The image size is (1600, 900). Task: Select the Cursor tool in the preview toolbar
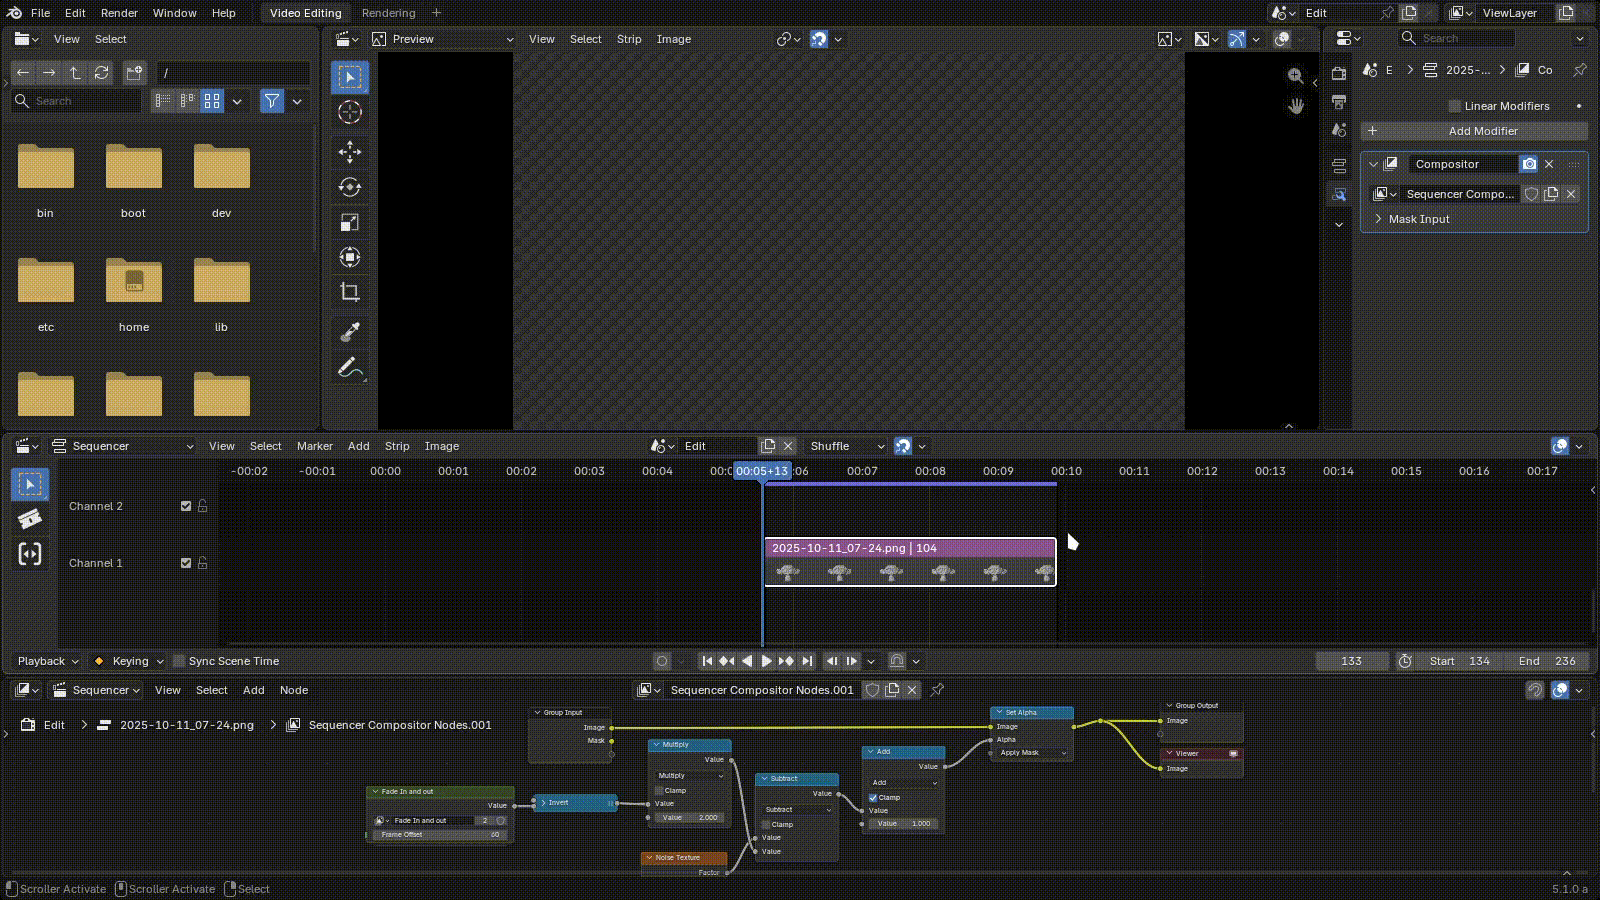[349, 112]
